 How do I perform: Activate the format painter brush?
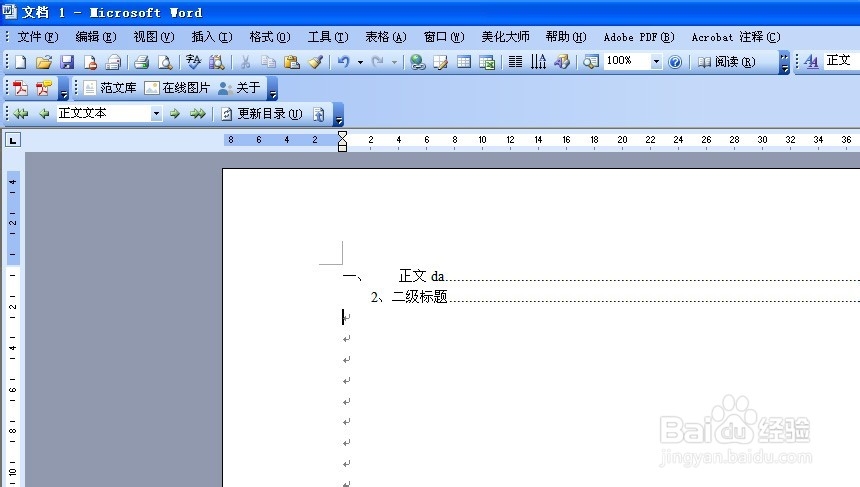click(x=315, y=61)
